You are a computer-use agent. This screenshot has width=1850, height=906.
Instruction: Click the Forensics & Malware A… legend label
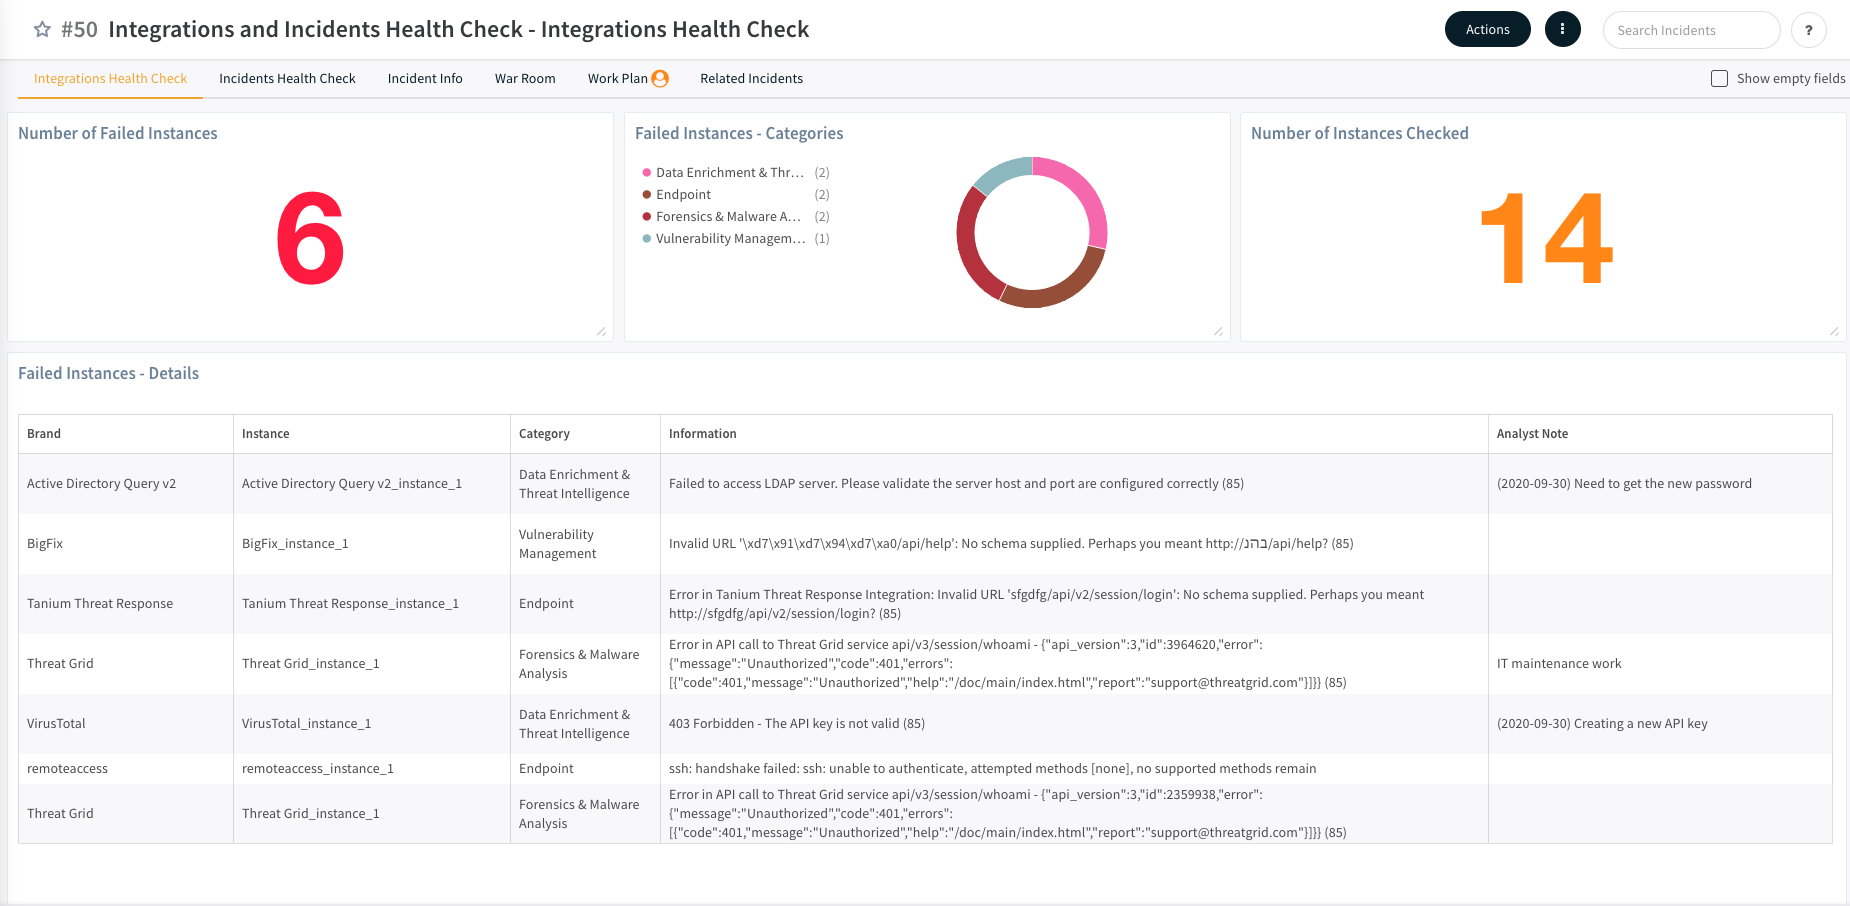pyautogui.click(x=728, y=216)
